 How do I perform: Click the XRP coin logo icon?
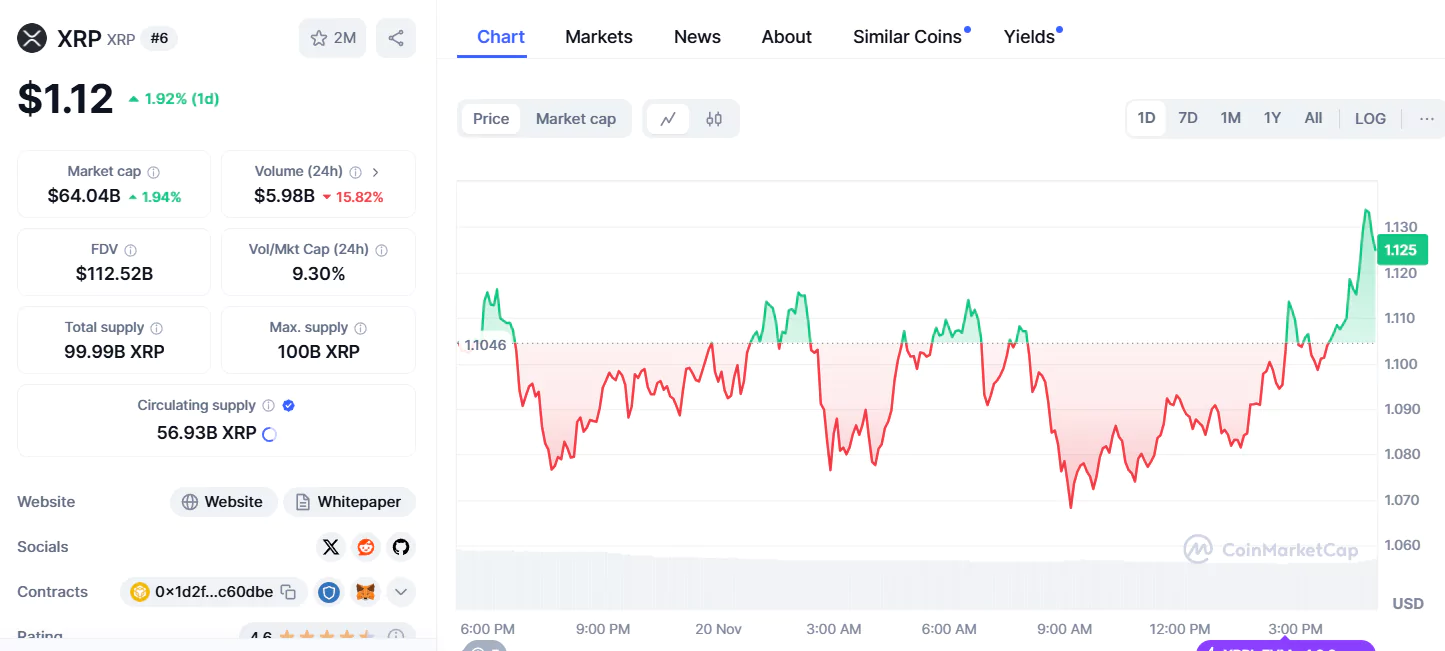click(x=32, y=38)
